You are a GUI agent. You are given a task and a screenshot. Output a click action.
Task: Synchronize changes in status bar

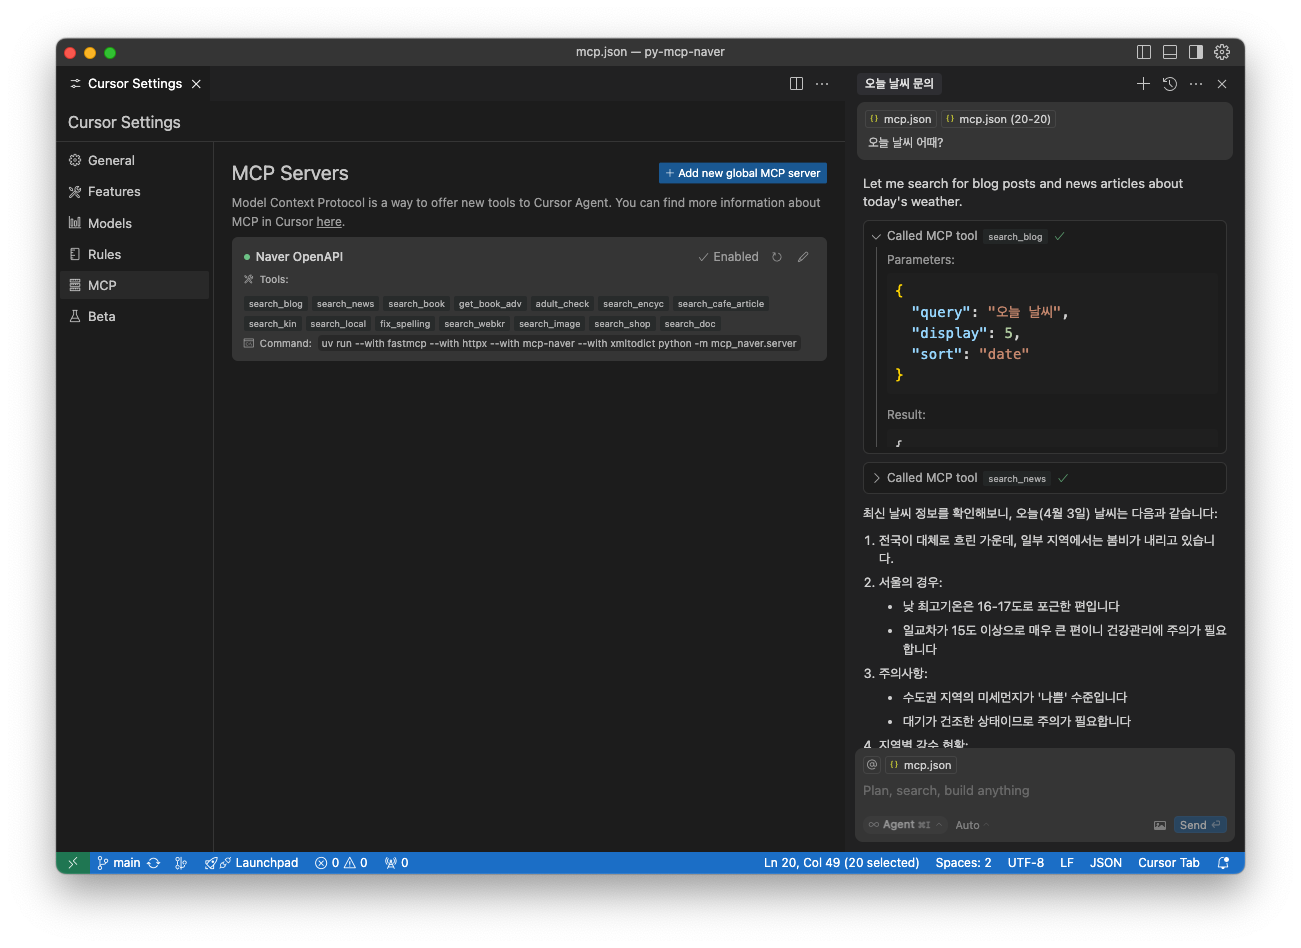click(154, 863)
